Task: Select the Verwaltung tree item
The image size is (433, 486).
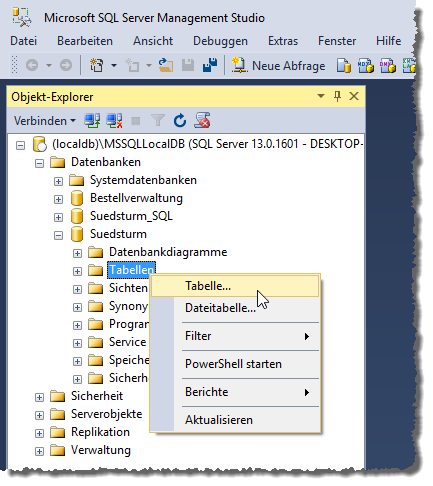Action: point(101,450)
